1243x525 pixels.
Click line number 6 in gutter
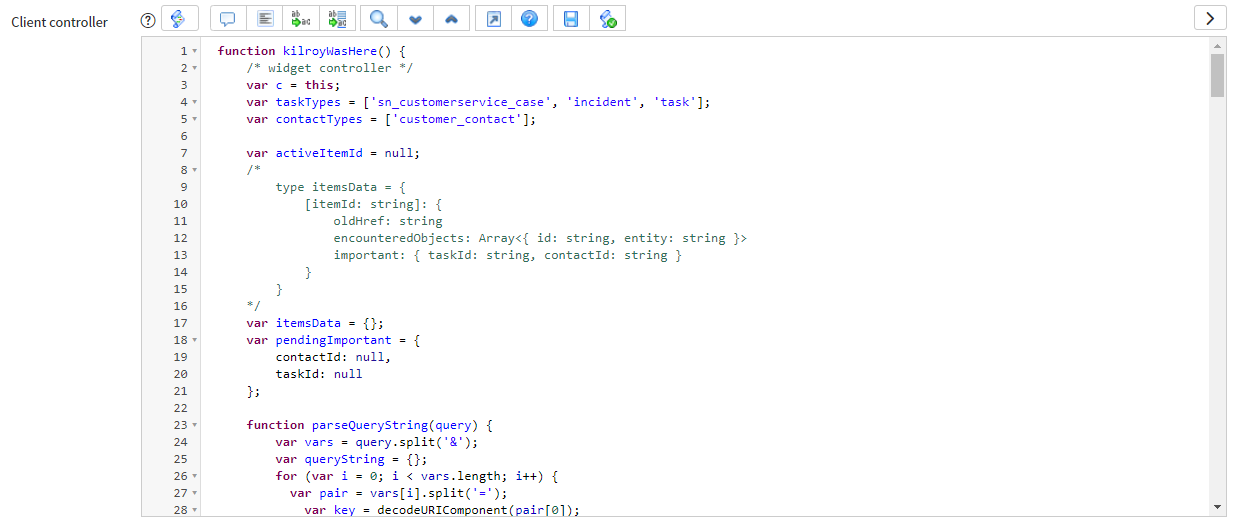(182, 136)
